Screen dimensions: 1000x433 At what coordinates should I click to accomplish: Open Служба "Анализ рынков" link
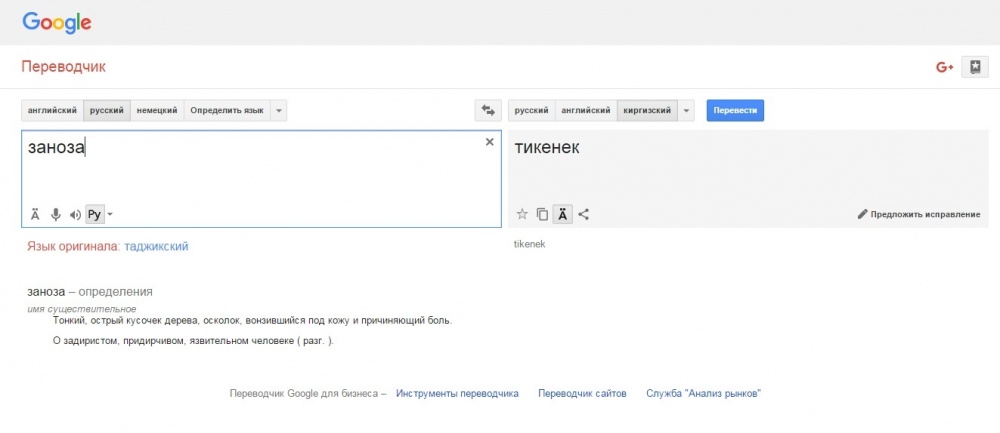coord(703,393)
